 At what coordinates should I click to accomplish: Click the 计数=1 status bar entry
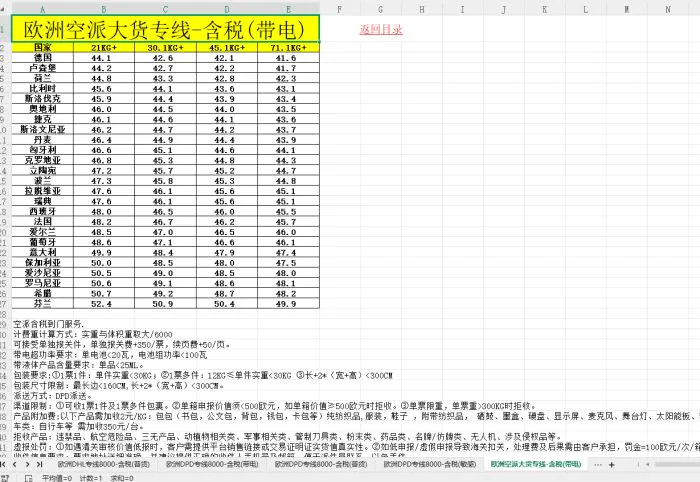click(91, 478)
